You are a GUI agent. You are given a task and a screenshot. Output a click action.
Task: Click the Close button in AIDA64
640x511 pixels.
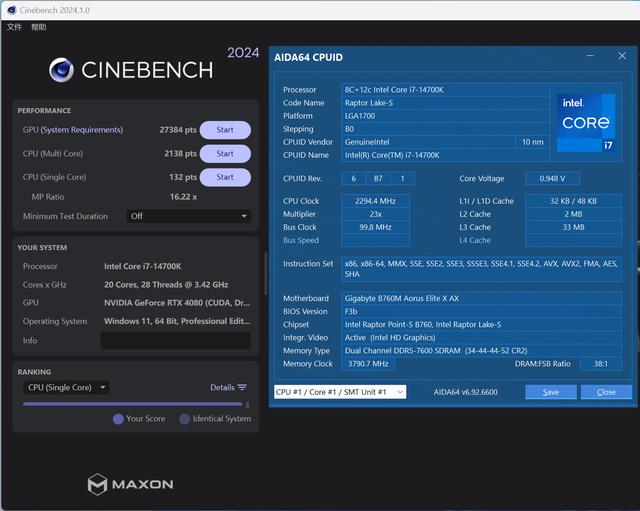[606, 392]
